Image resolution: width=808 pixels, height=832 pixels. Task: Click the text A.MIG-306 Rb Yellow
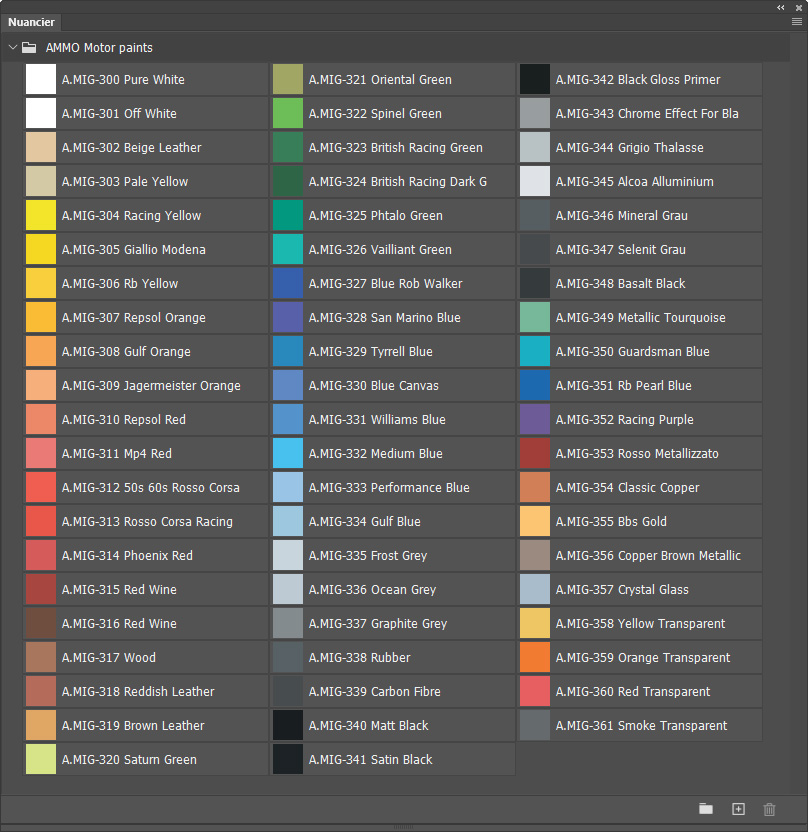[x=120, y=283]
